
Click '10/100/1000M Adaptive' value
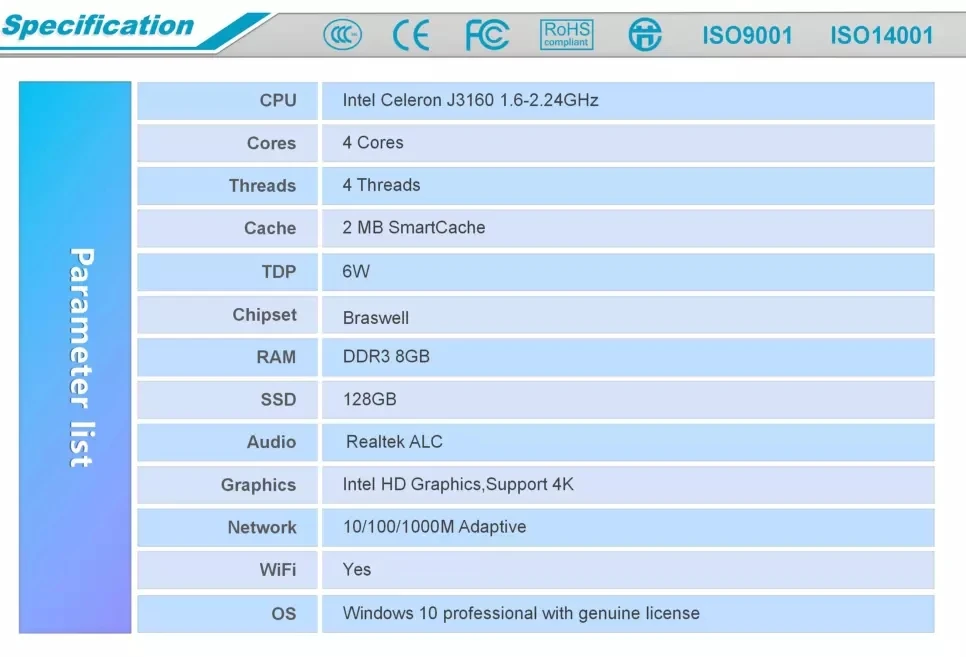pyautogui.click(x=434, y=527)
